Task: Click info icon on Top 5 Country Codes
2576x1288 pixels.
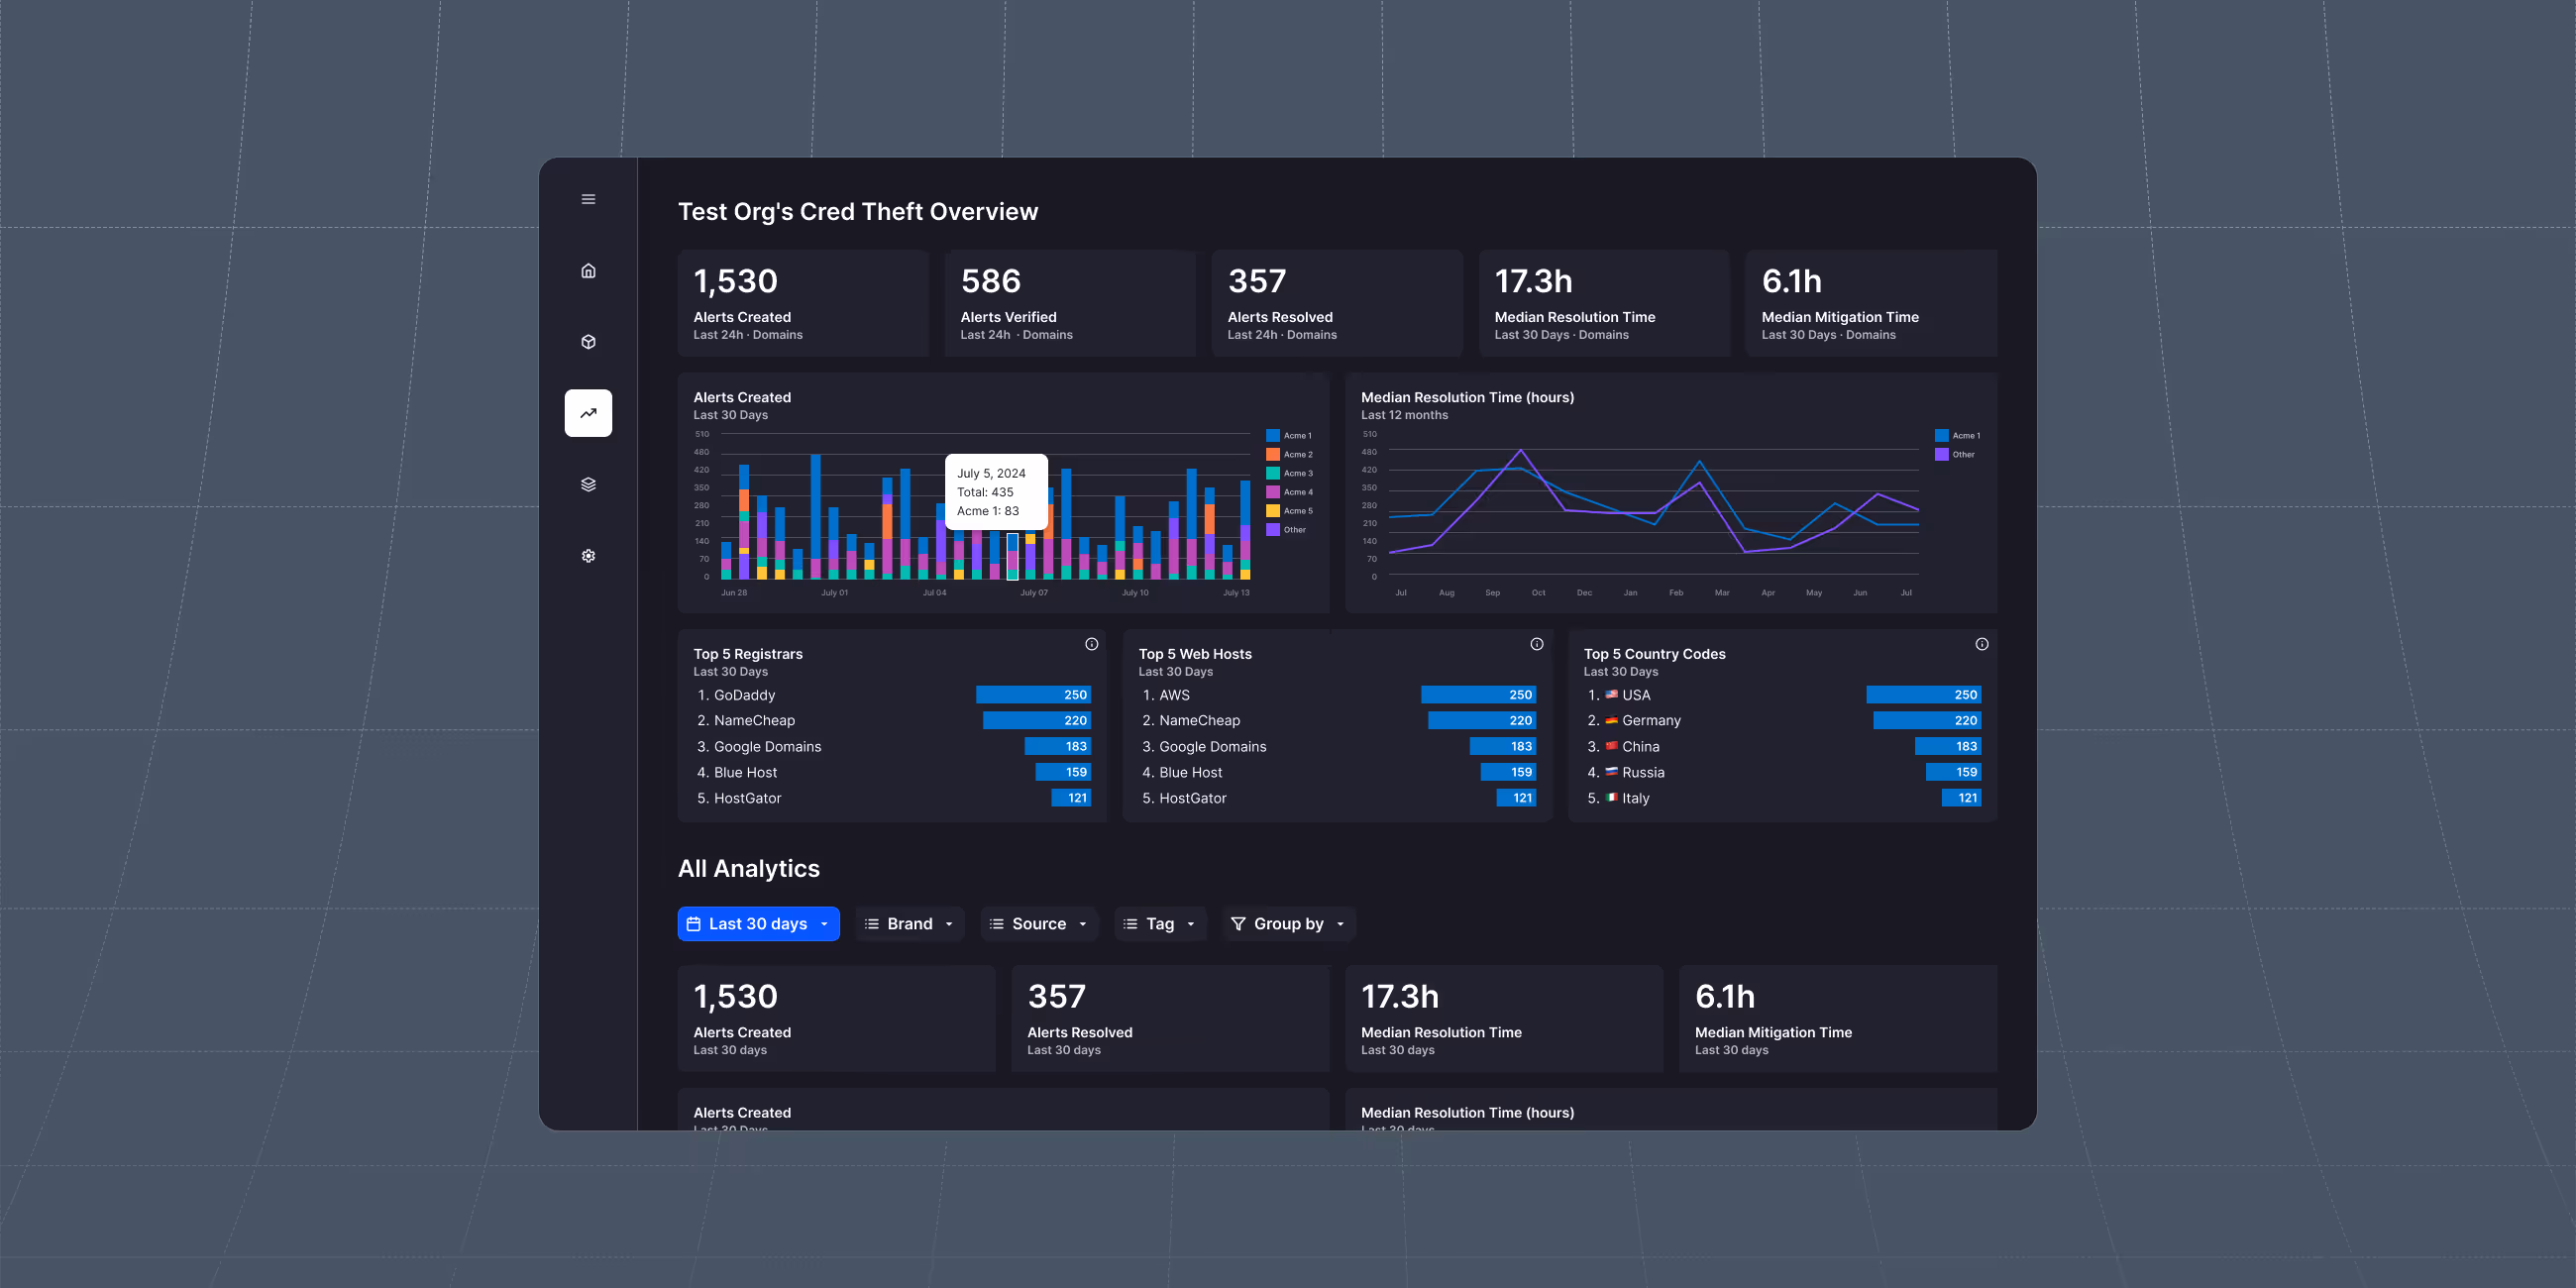Action: [x=1981, y=645]
